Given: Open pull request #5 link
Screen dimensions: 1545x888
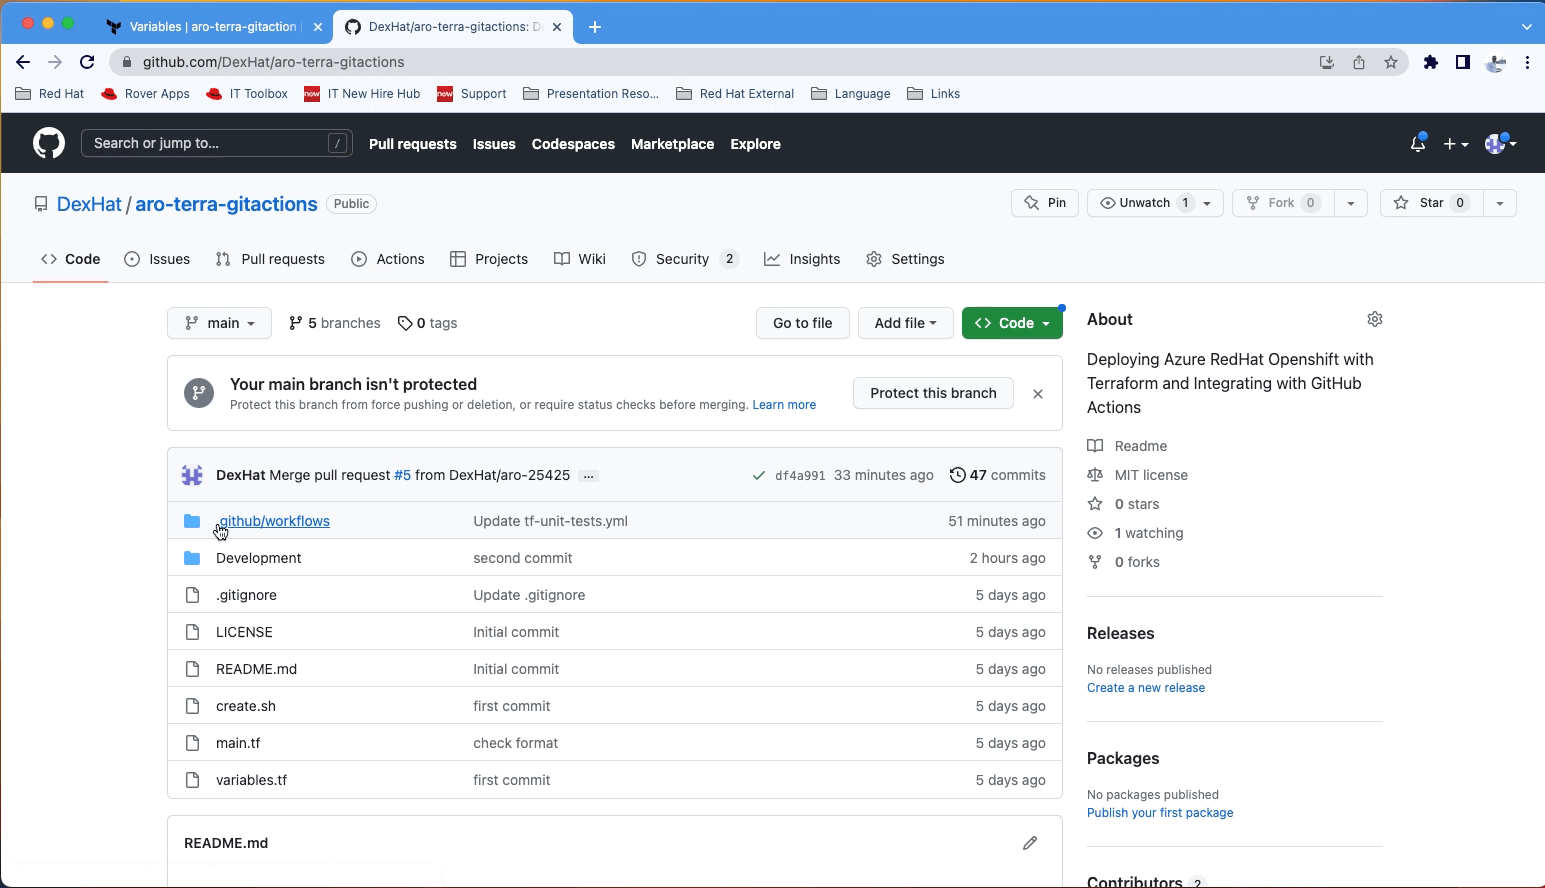Looking at the screenshot, I should coord(402,475).
